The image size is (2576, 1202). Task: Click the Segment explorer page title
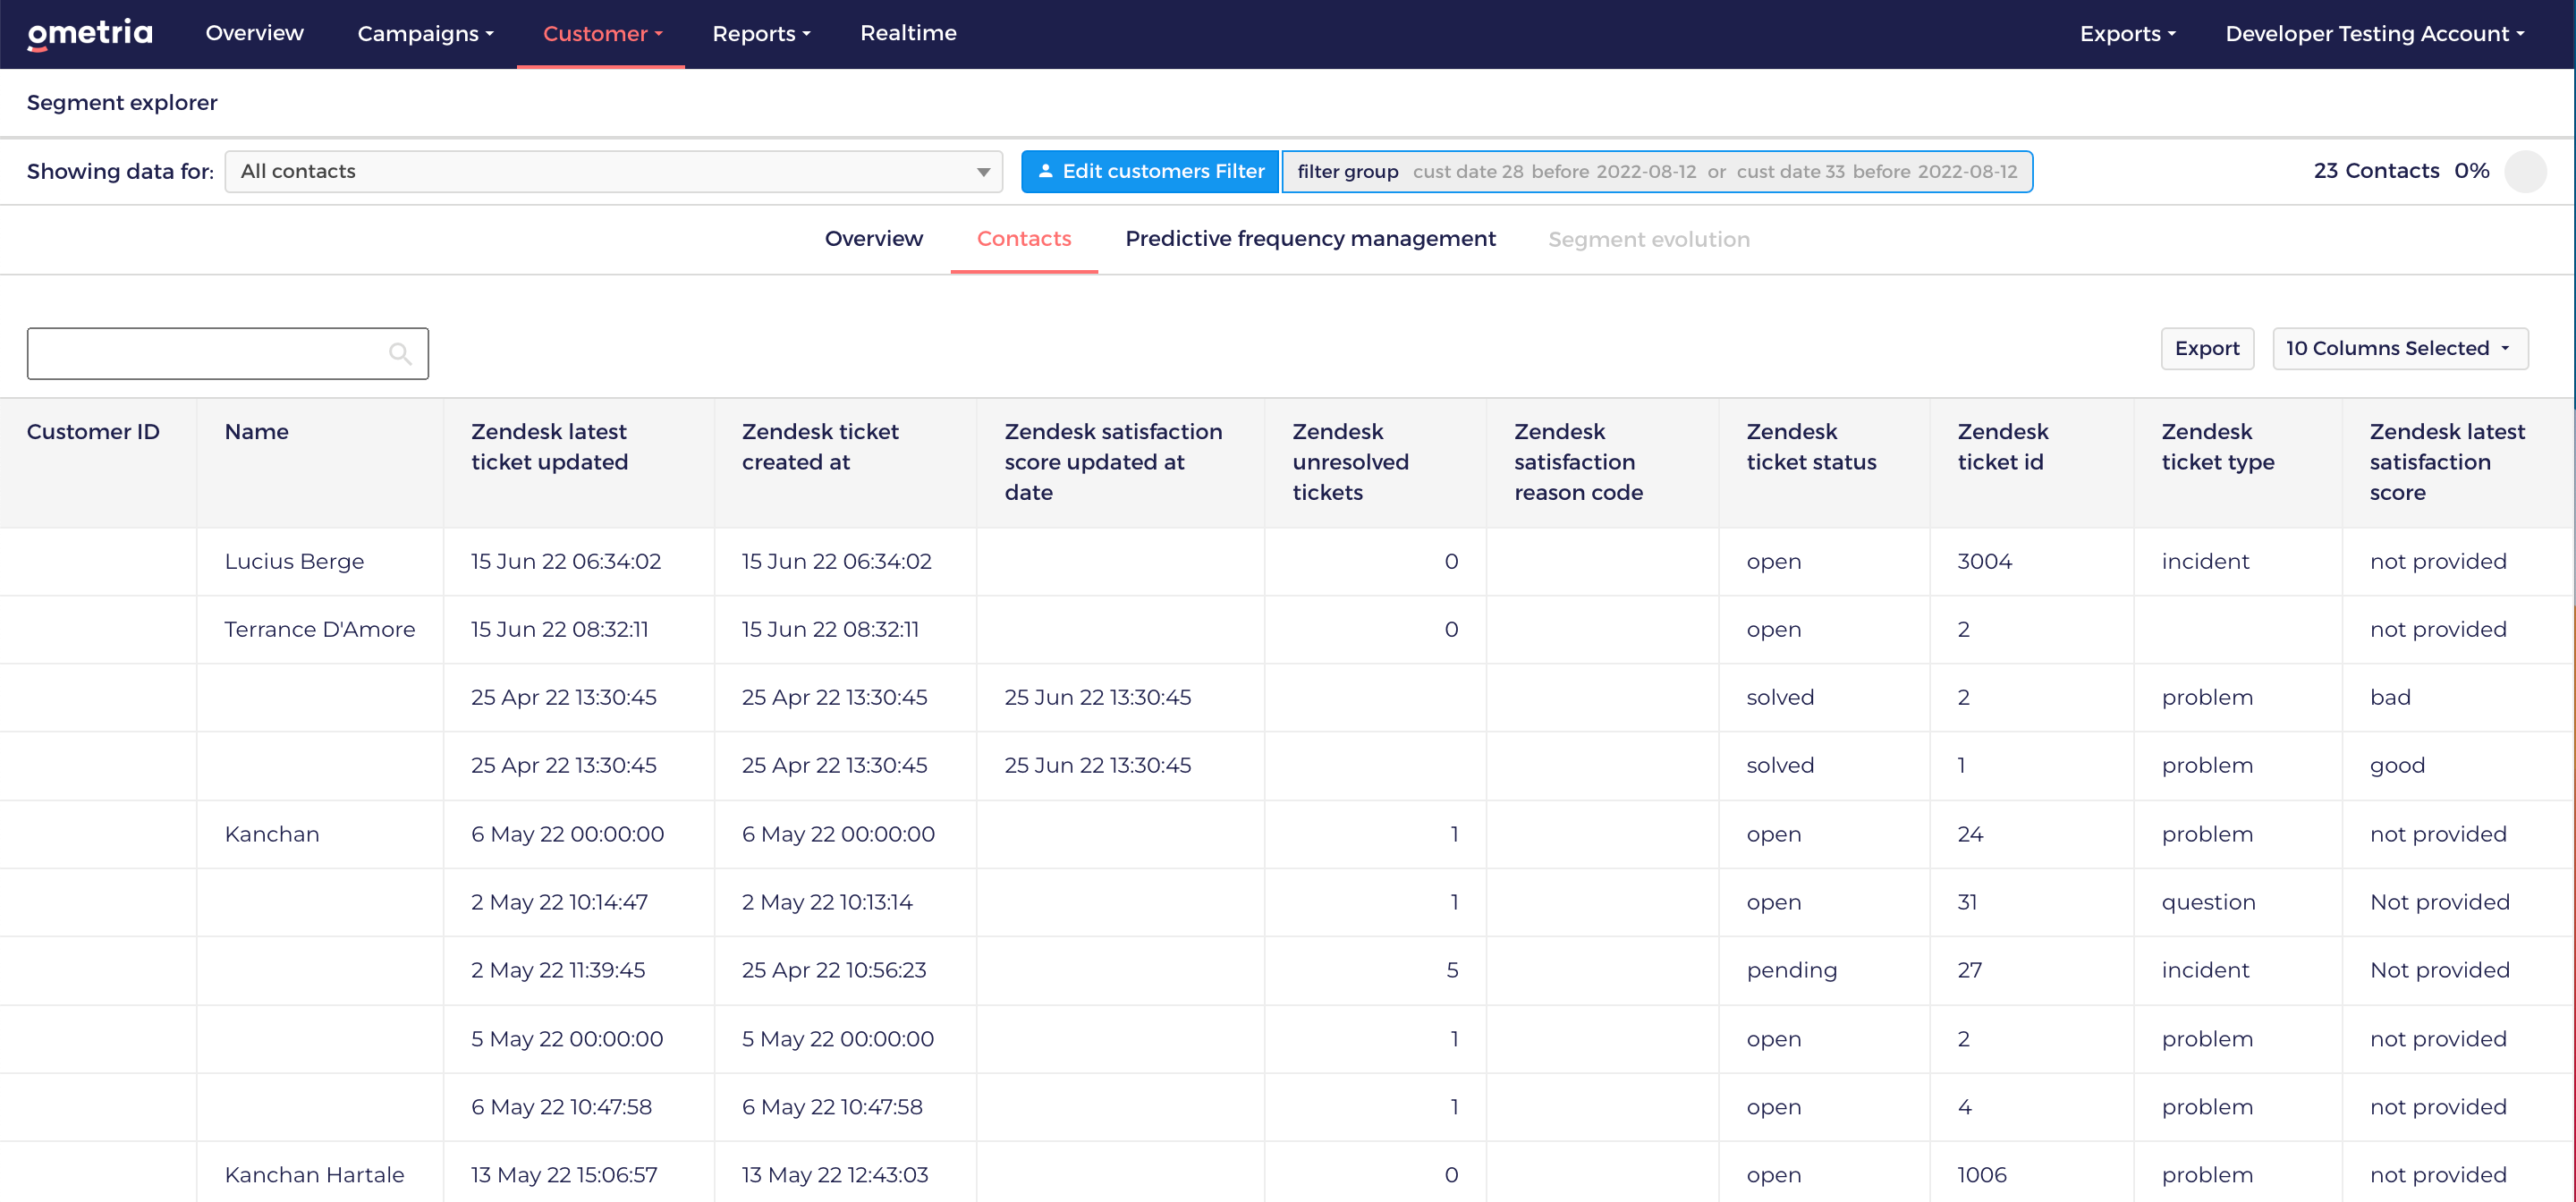(122, 102)
